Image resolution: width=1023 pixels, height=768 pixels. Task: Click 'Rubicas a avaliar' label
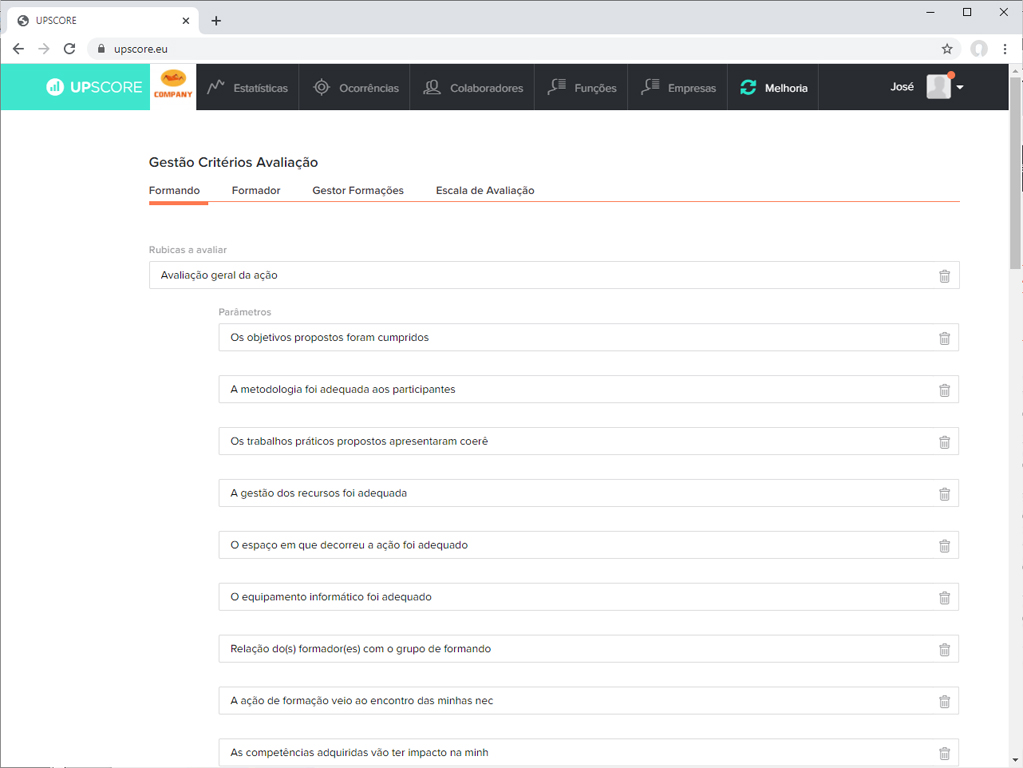[188, 250]
